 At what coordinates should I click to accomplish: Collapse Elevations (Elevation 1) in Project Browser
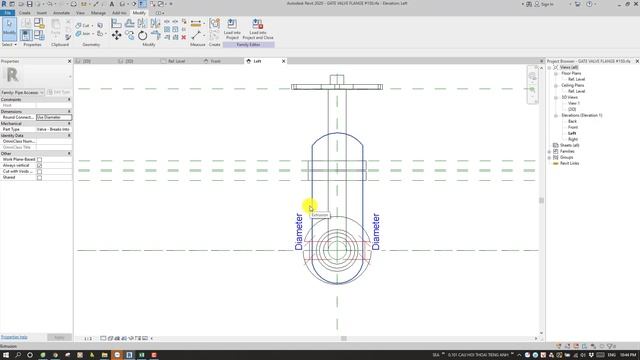556,116
